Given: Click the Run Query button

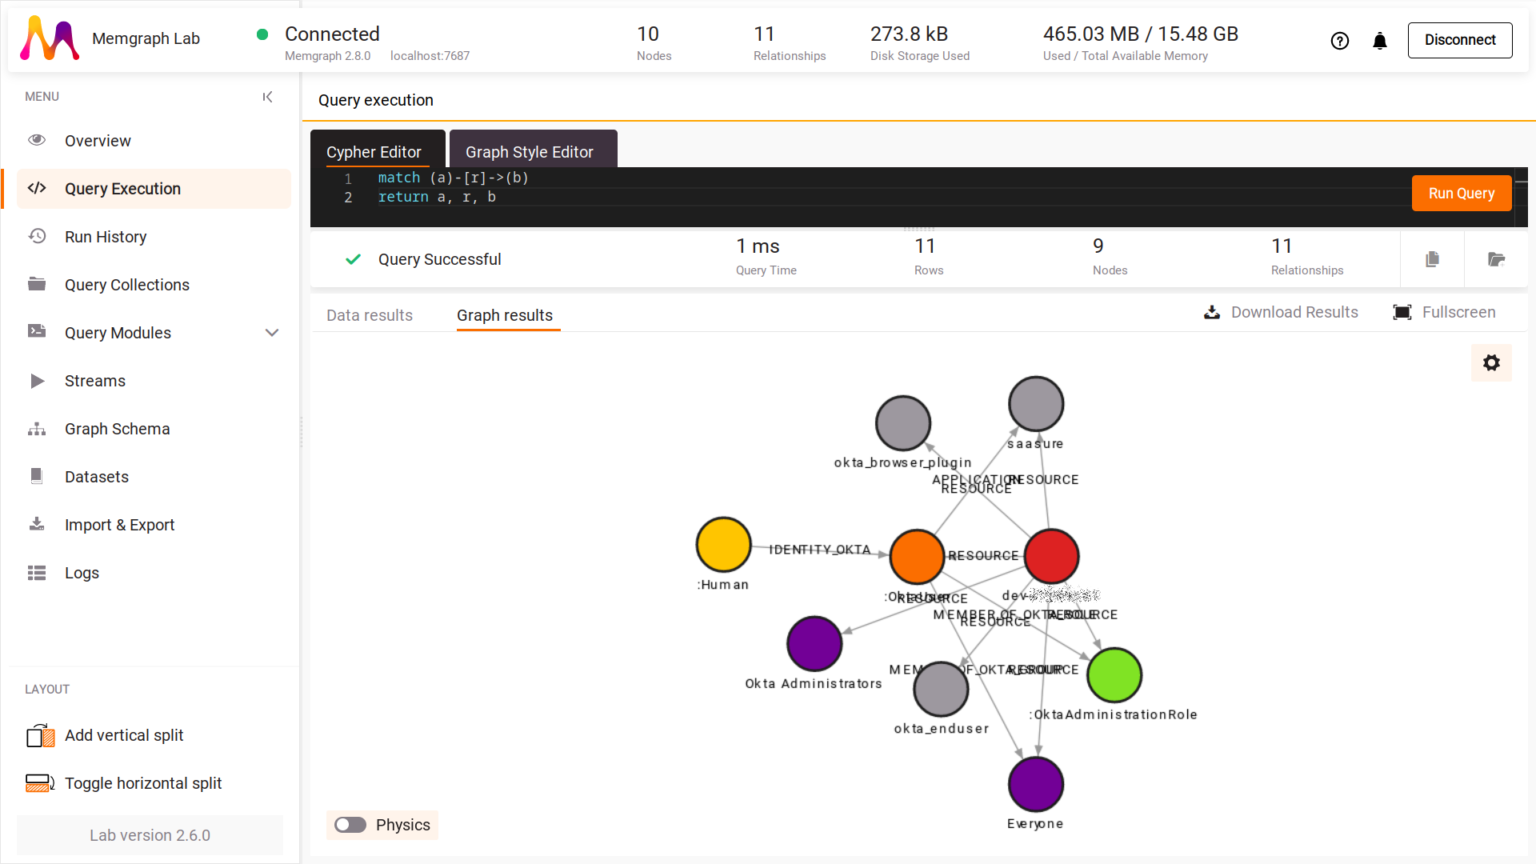Looking at the screenshot, I should [1461, 192].
